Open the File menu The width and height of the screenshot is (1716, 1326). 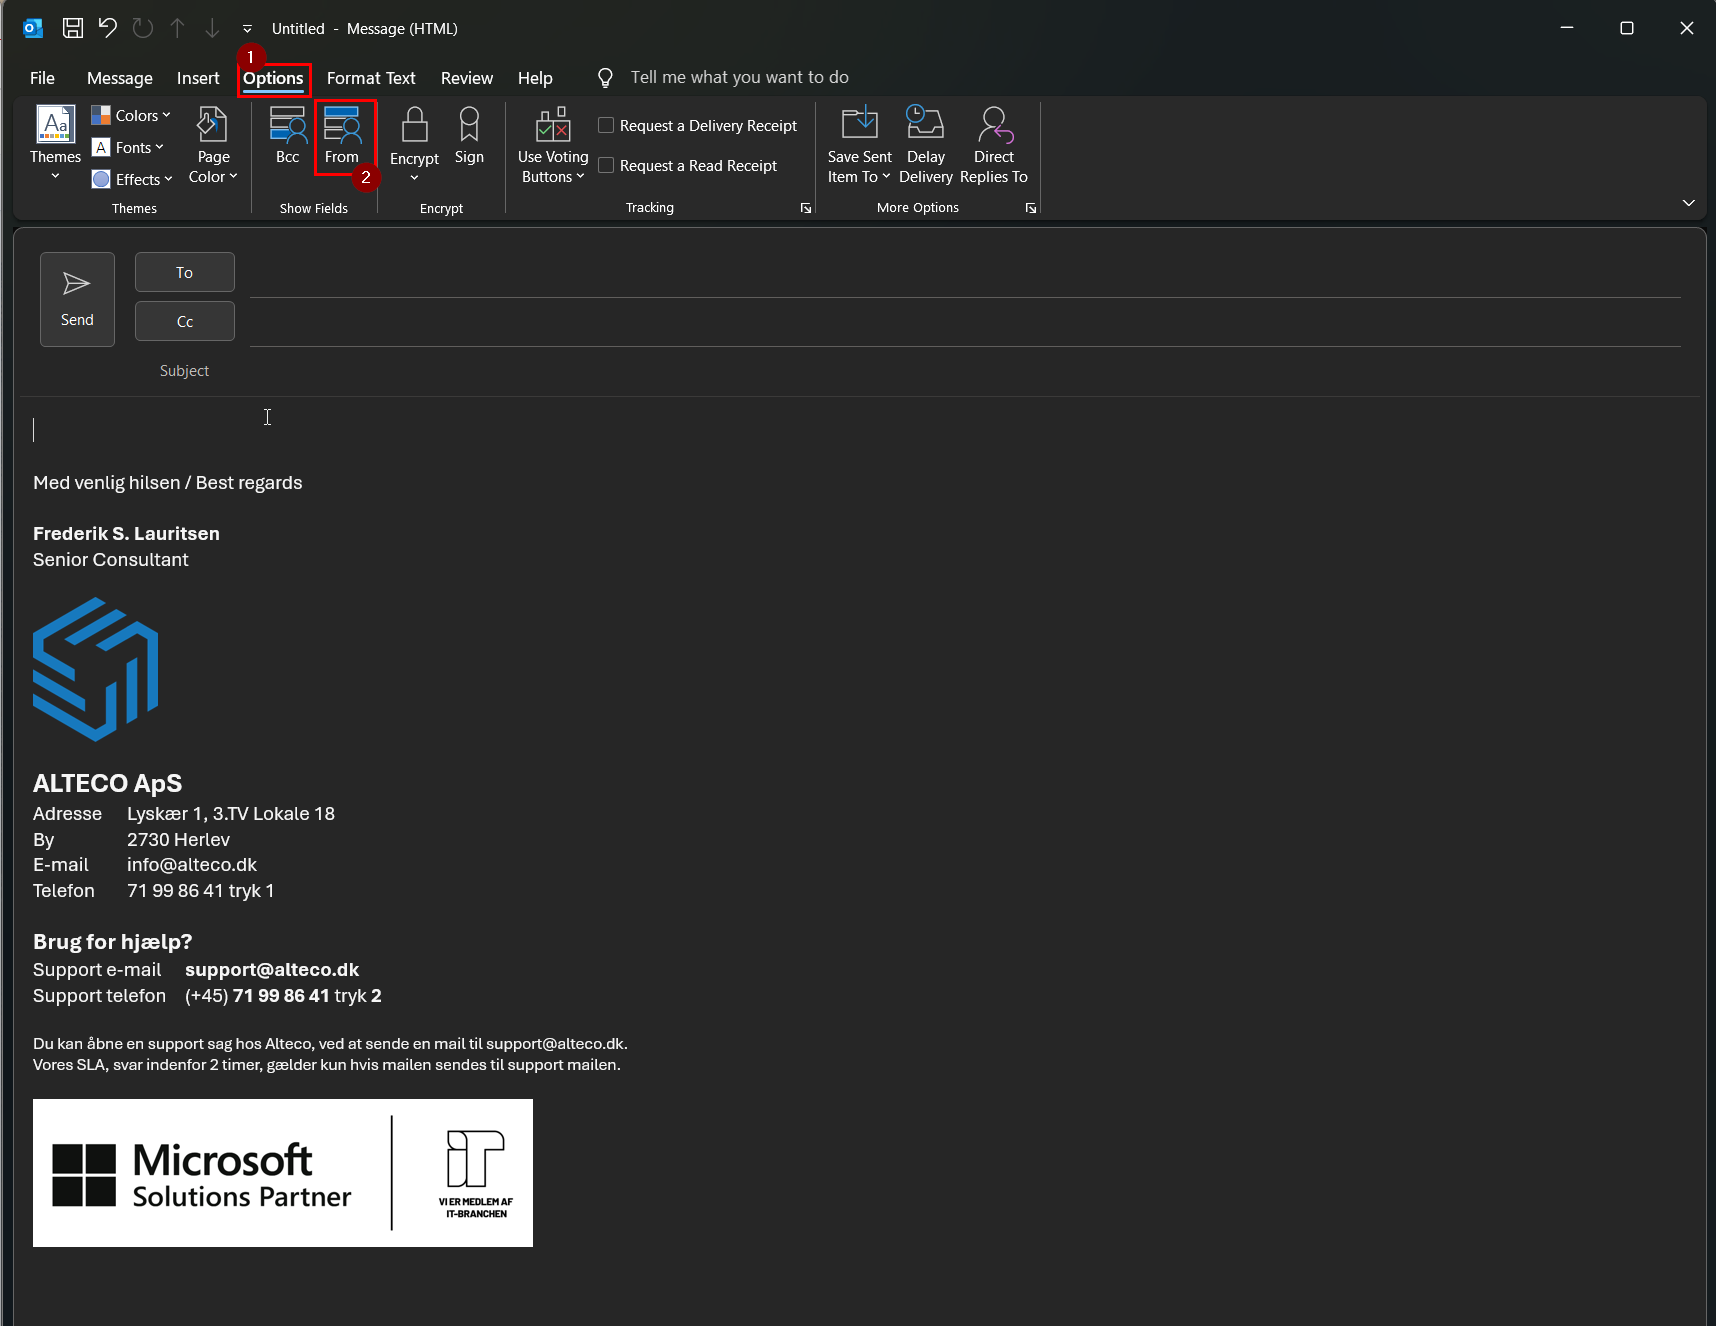(x=42, y=78)
